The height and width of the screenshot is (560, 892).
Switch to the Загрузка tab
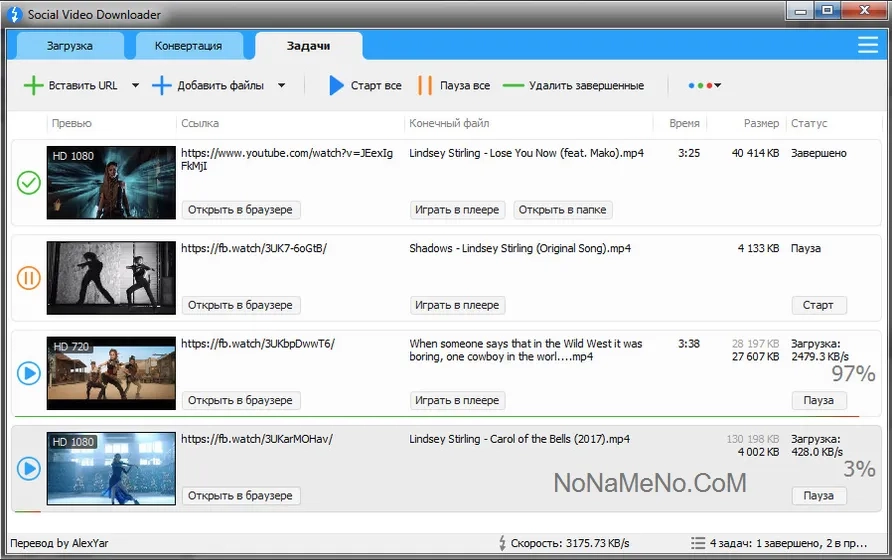[x=70, y=46]
